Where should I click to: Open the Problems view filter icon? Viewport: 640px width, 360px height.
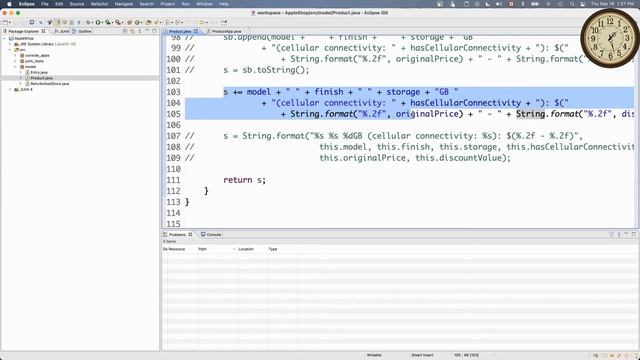[x=611, y=234]
